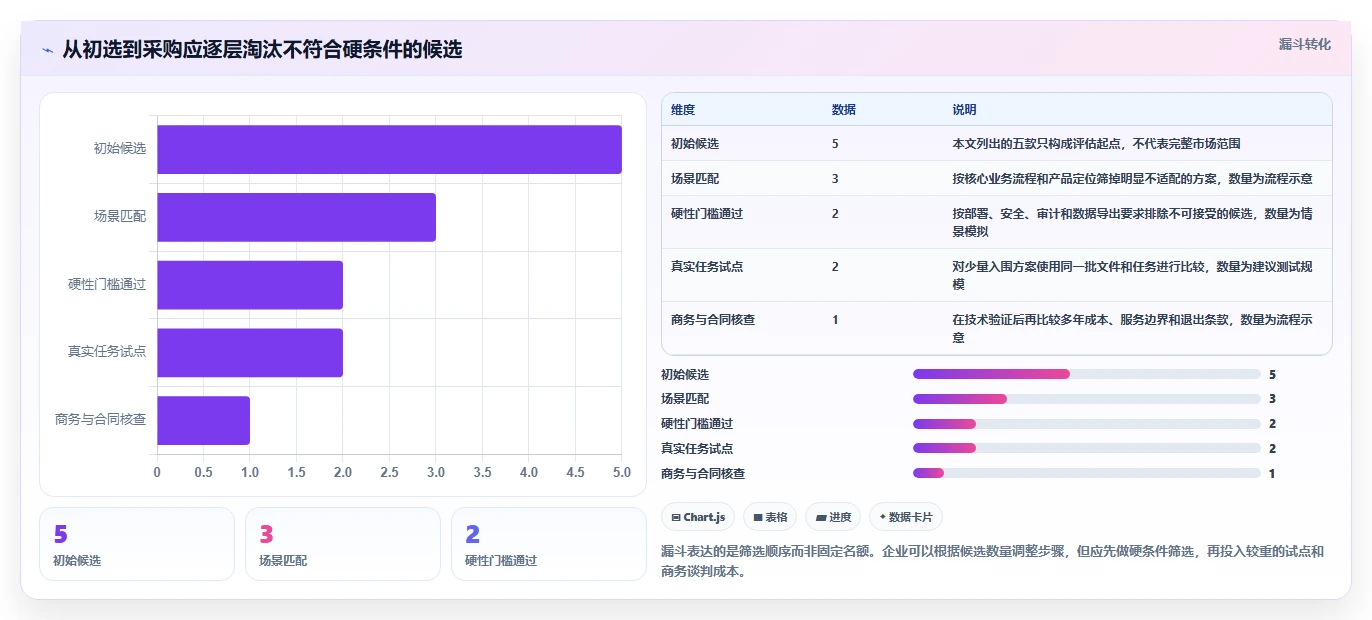The width and height of the screenshot is (1372, 620).
Task: Click the 真实任务试点 progress bar
Action: [1086, 449]
